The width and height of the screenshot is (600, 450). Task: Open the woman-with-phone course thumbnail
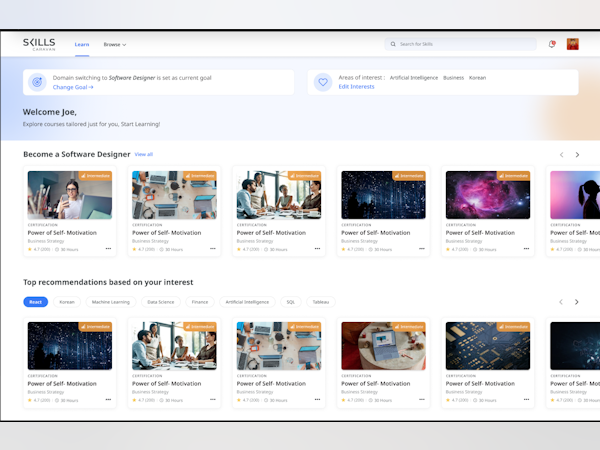click(x=70, y=195)
